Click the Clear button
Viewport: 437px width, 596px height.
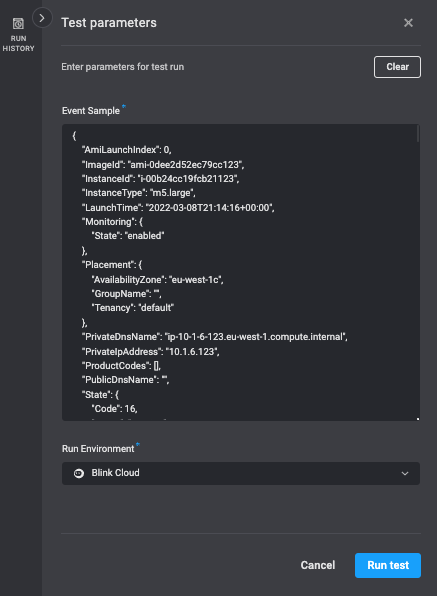pyautogui.click(x=397, y=67)
